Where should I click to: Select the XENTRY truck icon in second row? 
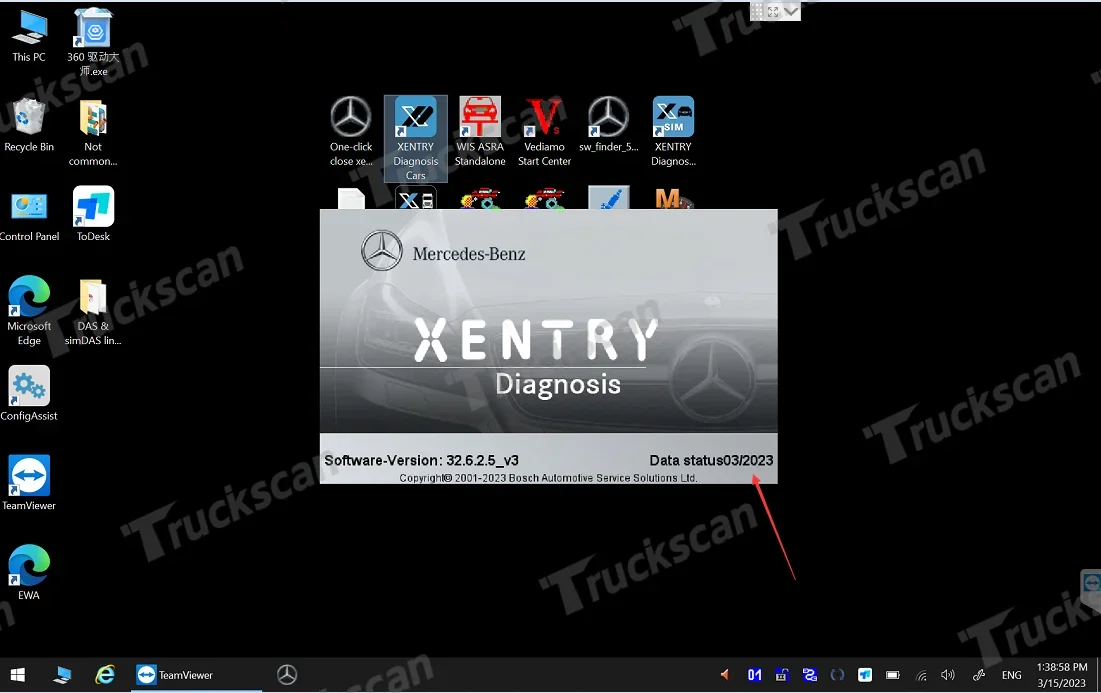416,198
